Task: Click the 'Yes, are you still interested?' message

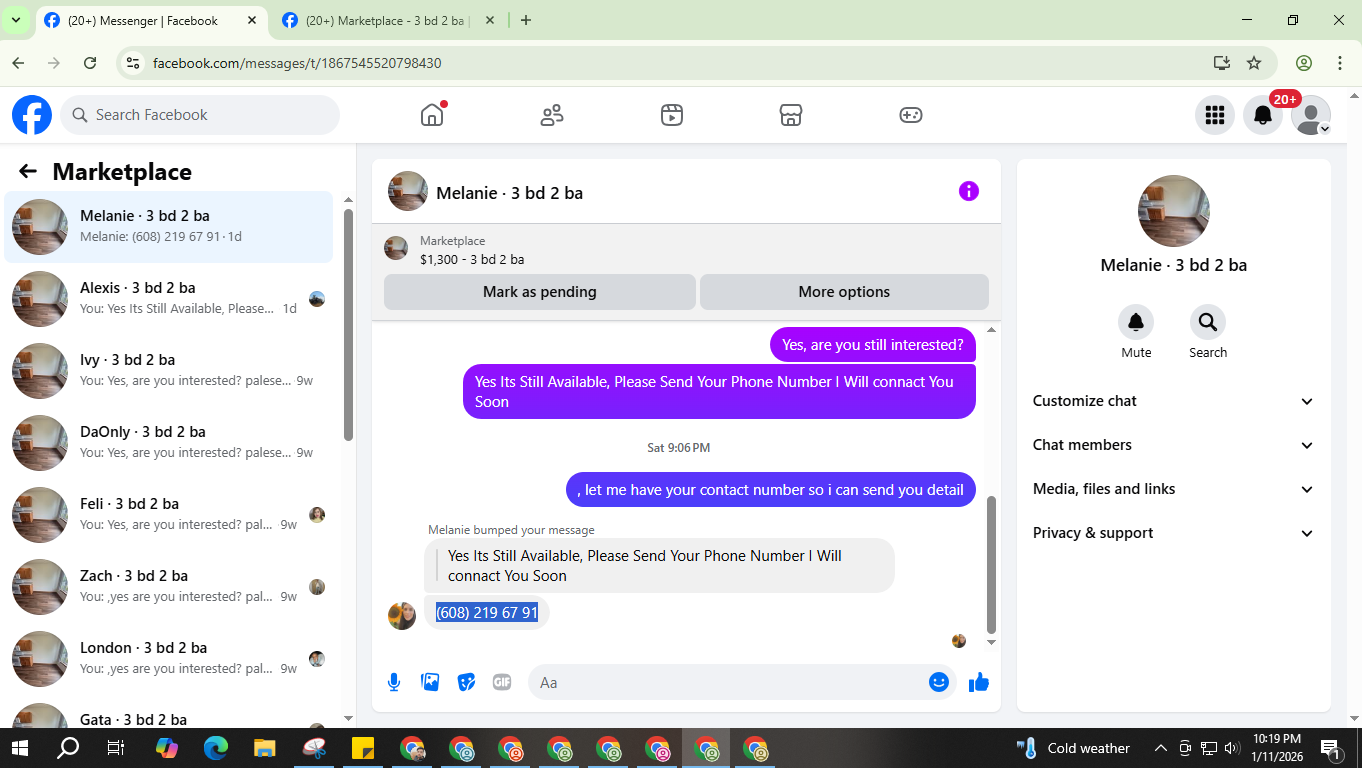Action: pyautogui.click(x=873, y=345)
